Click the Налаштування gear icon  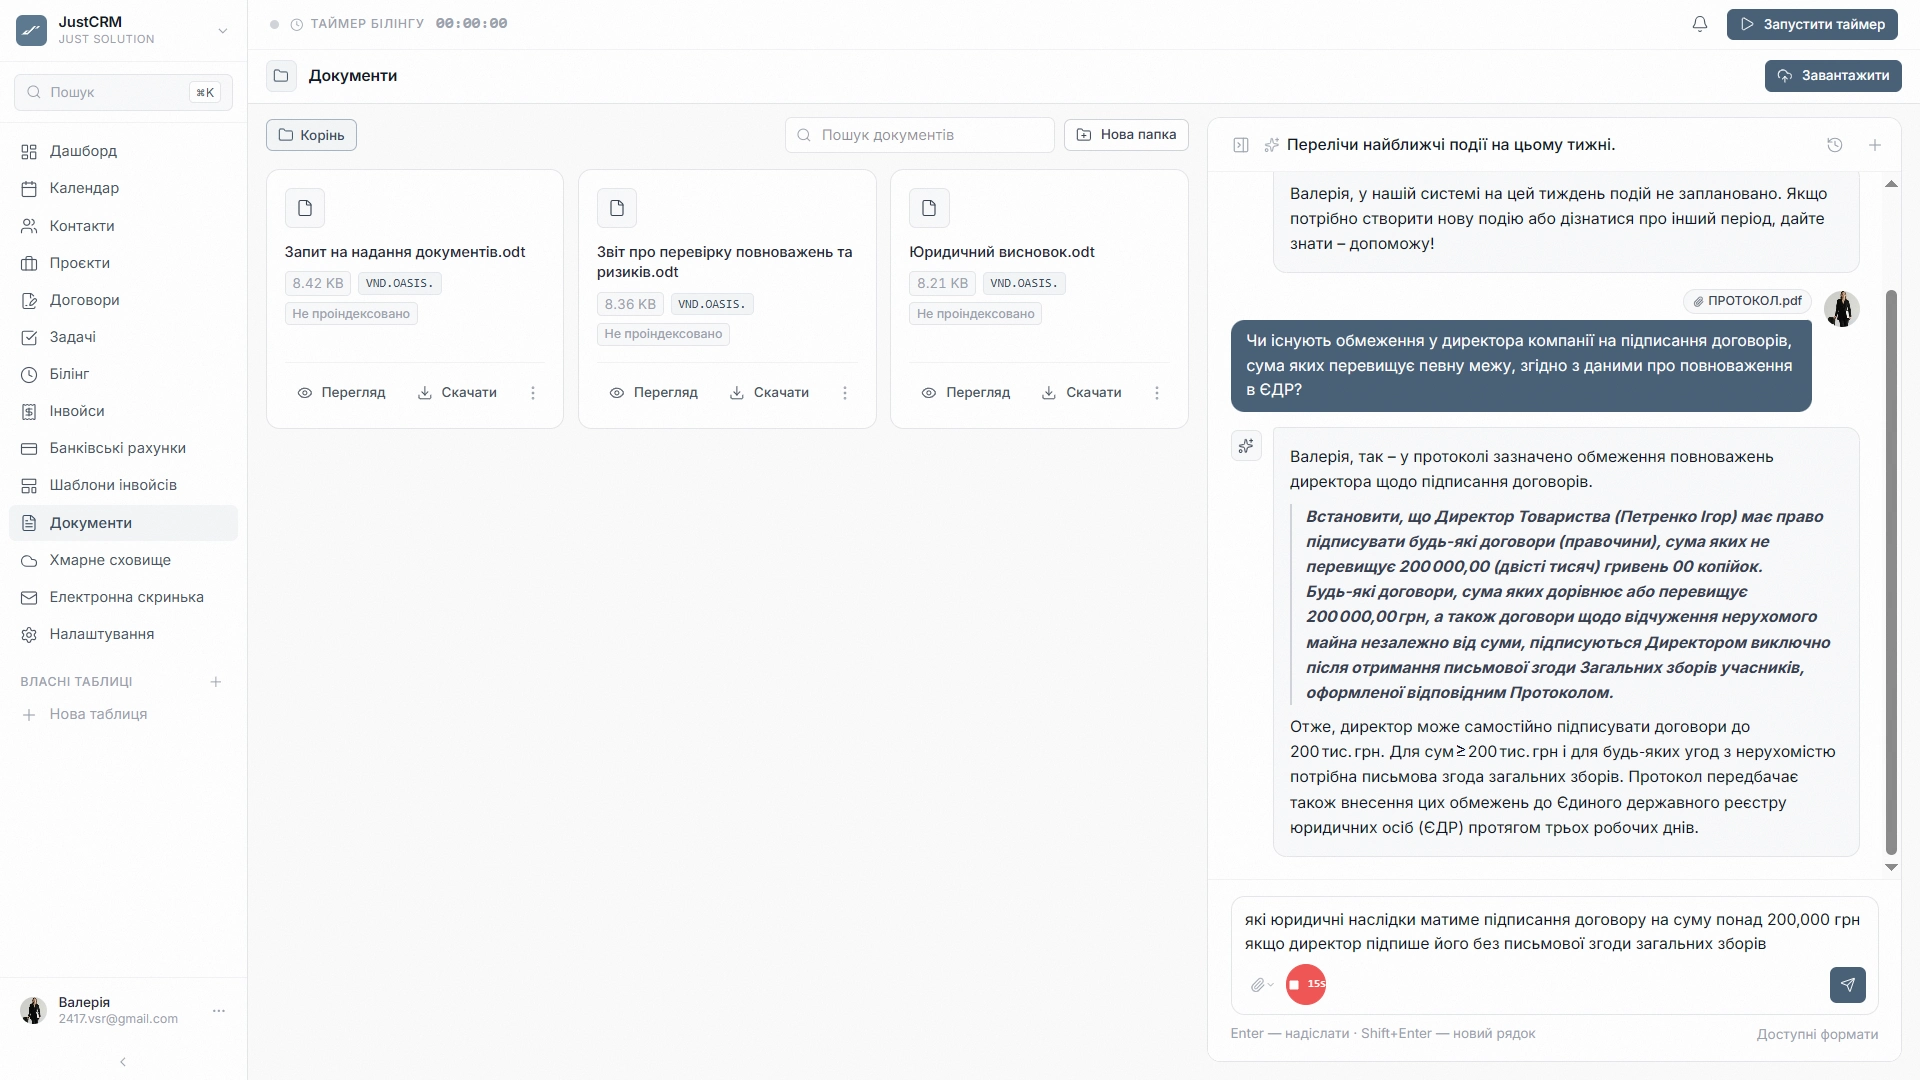point(29,634)
